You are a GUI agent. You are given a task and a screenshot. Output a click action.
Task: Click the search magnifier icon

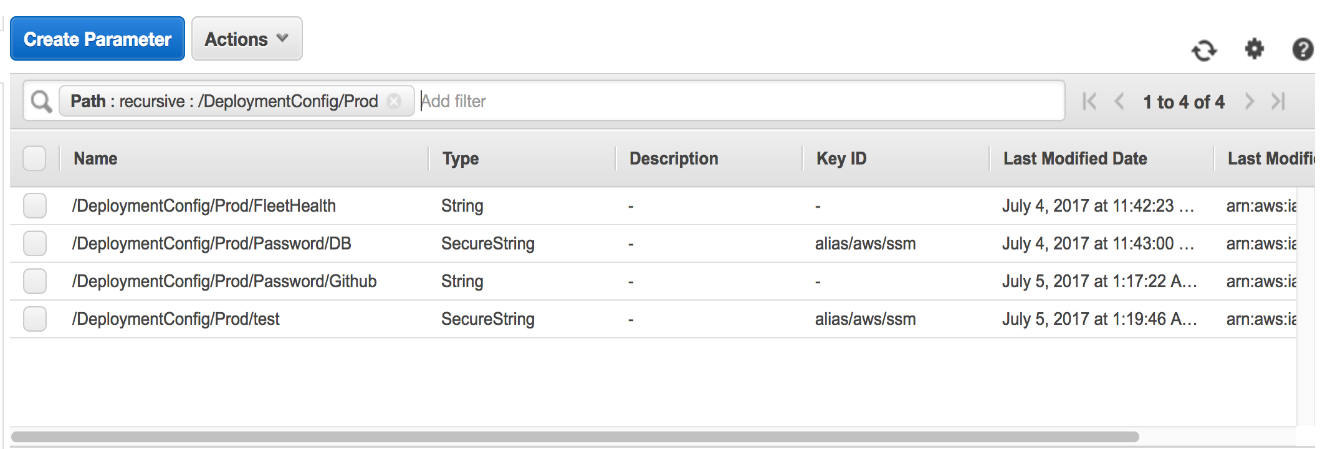(41, 101)
